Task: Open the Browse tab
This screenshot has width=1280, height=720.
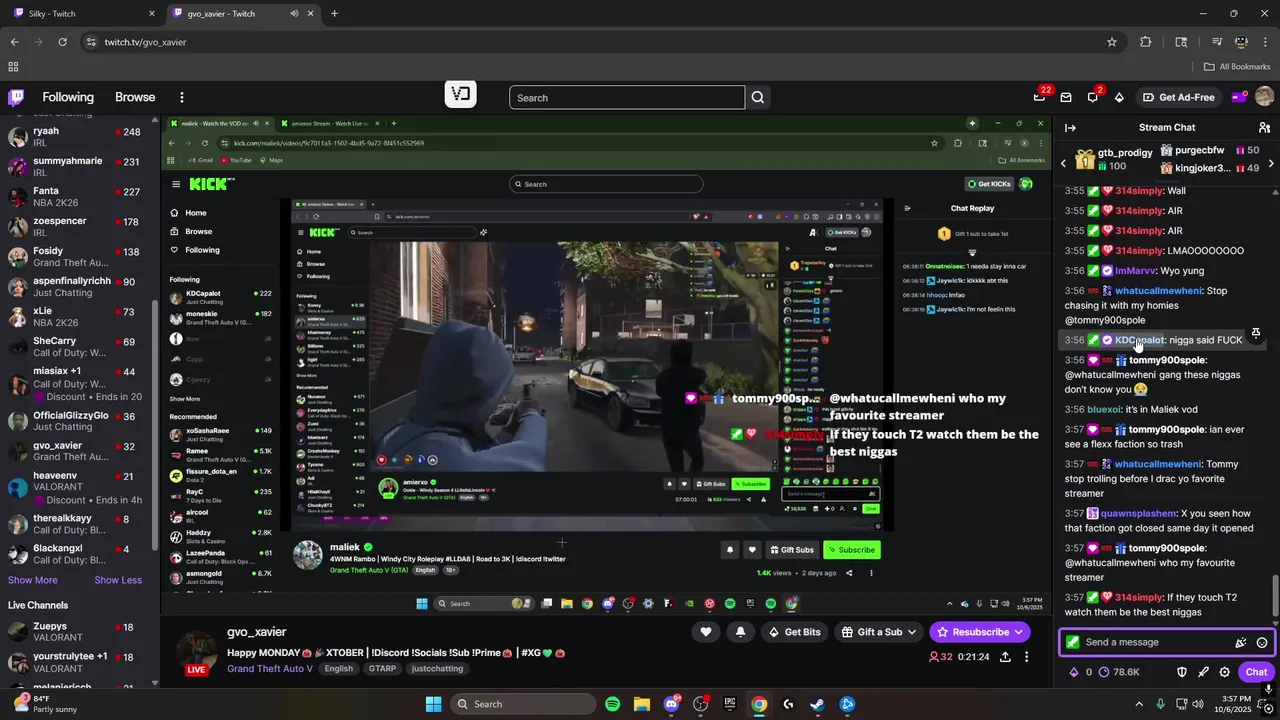Action: (x=135, y=97)
